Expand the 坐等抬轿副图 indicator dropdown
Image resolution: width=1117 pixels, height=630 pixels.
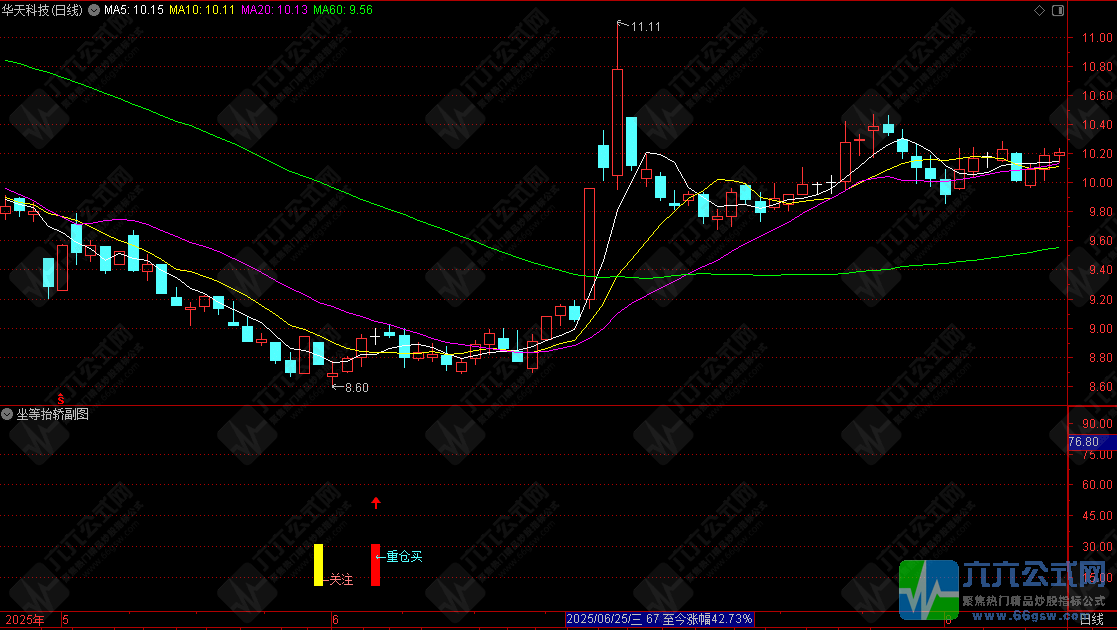pos(7,414)
